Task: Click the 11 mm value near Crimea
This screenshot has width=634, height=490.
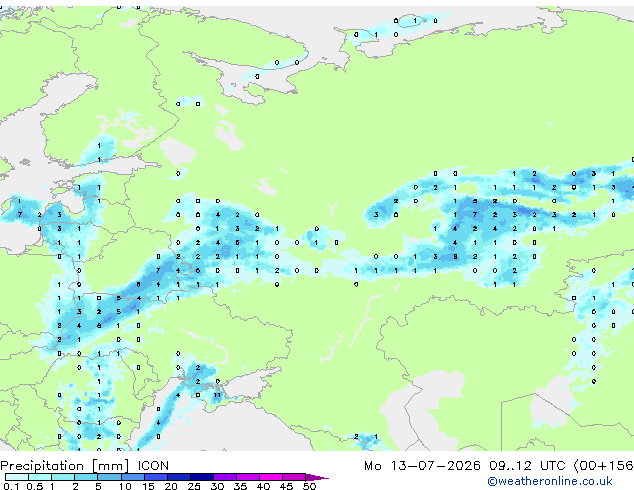Action: click(x=218, y=395)
